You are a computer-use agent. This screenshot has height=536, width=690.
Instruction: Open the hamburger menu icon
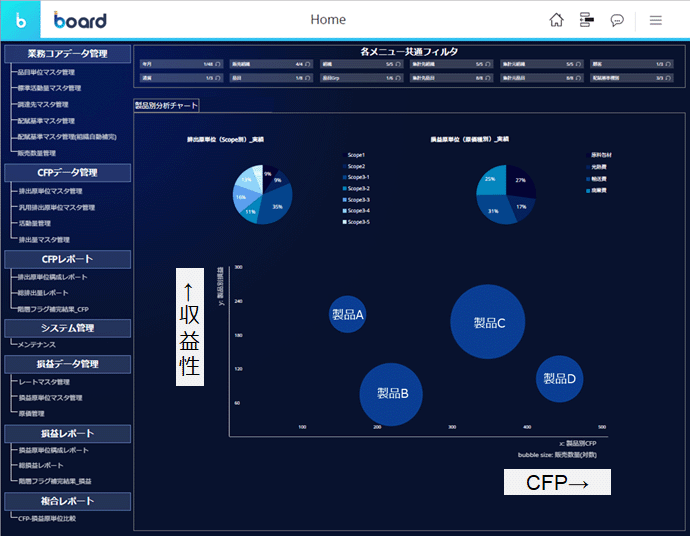(x=656, y=20)
